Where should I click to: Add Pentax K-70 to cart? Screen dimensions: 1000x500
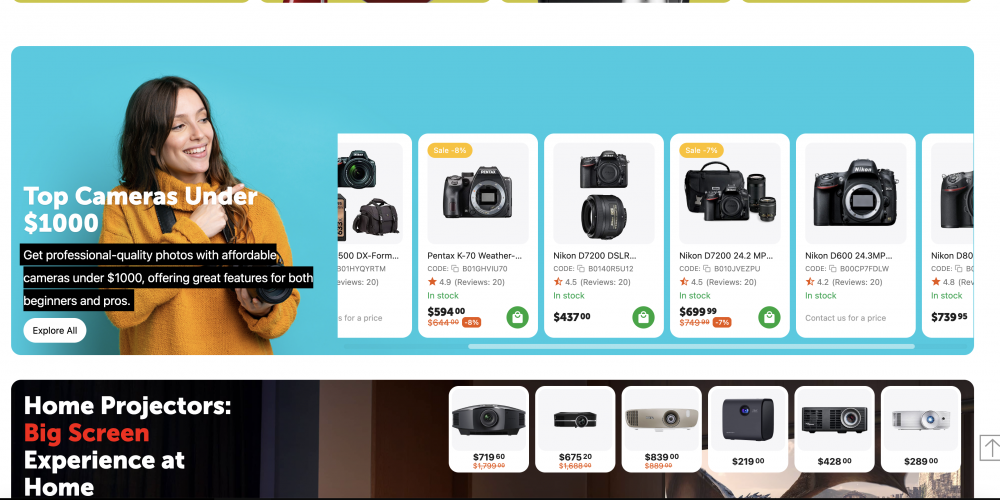(517, 317)
